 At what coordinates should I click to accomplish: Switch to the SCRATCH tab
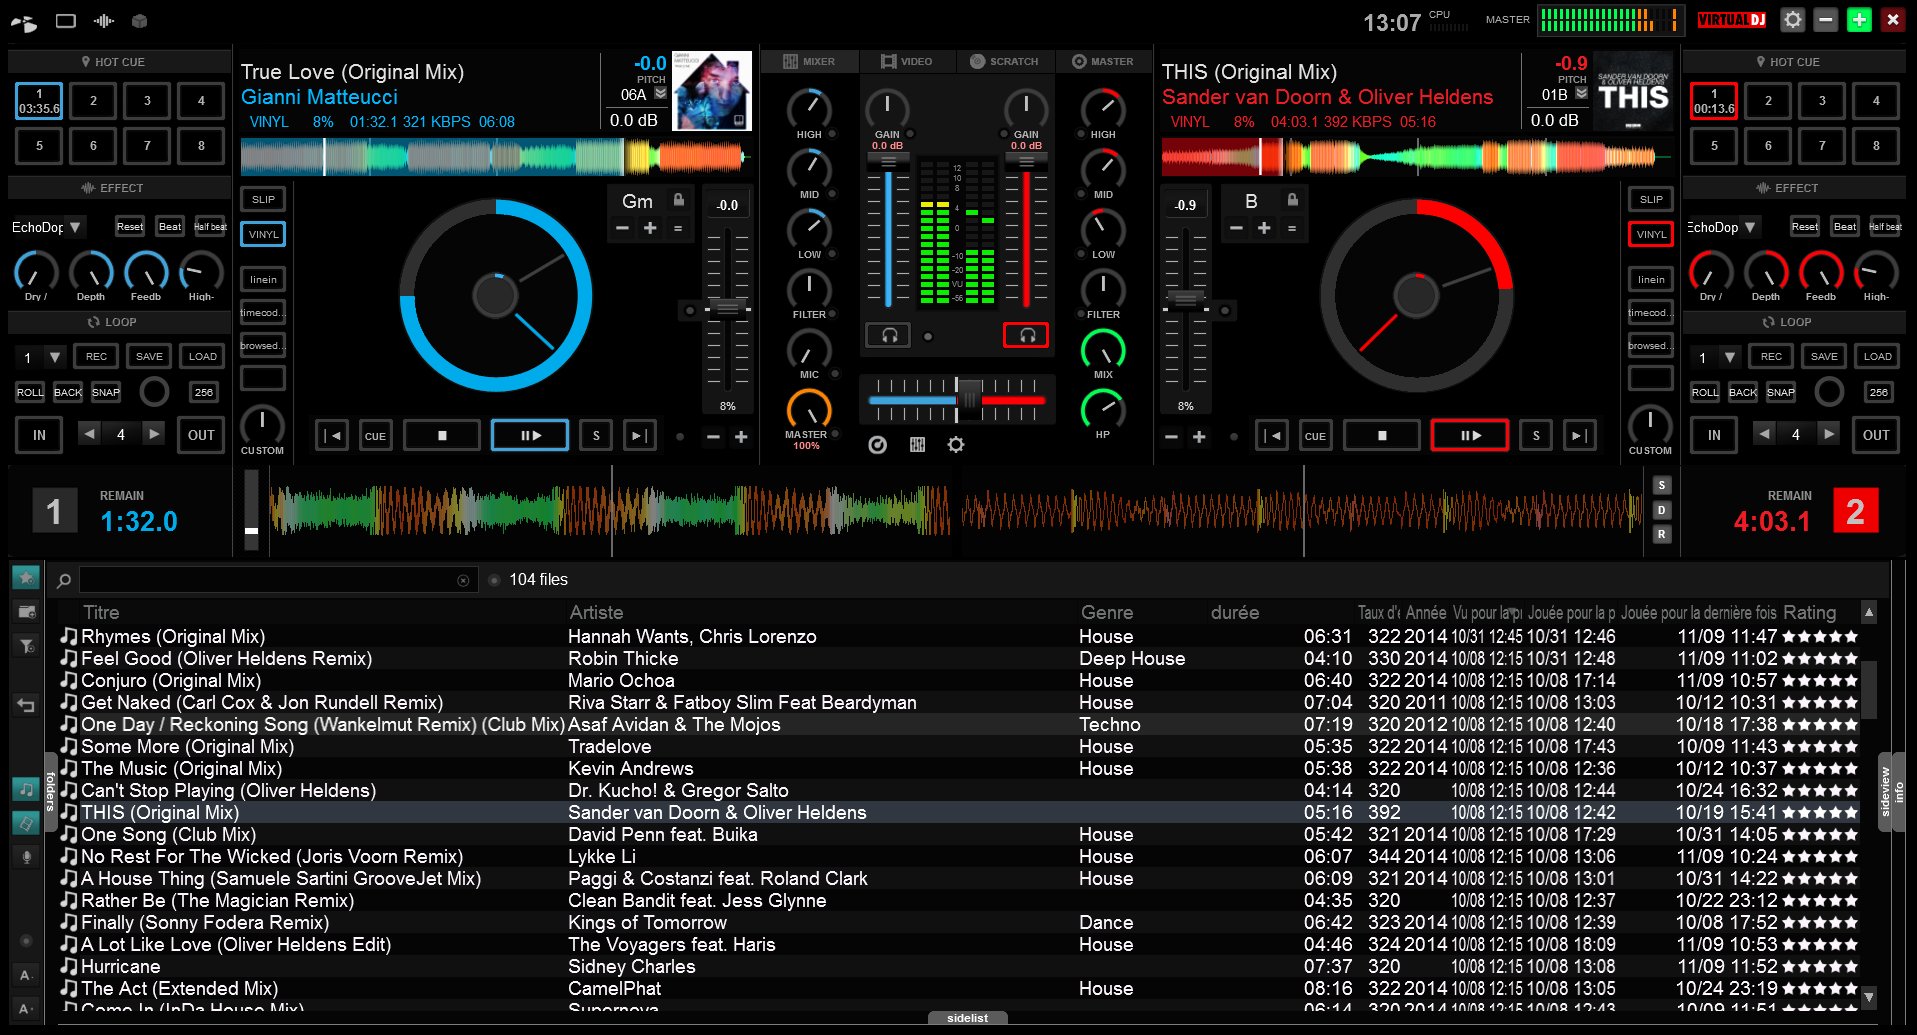1005,61
